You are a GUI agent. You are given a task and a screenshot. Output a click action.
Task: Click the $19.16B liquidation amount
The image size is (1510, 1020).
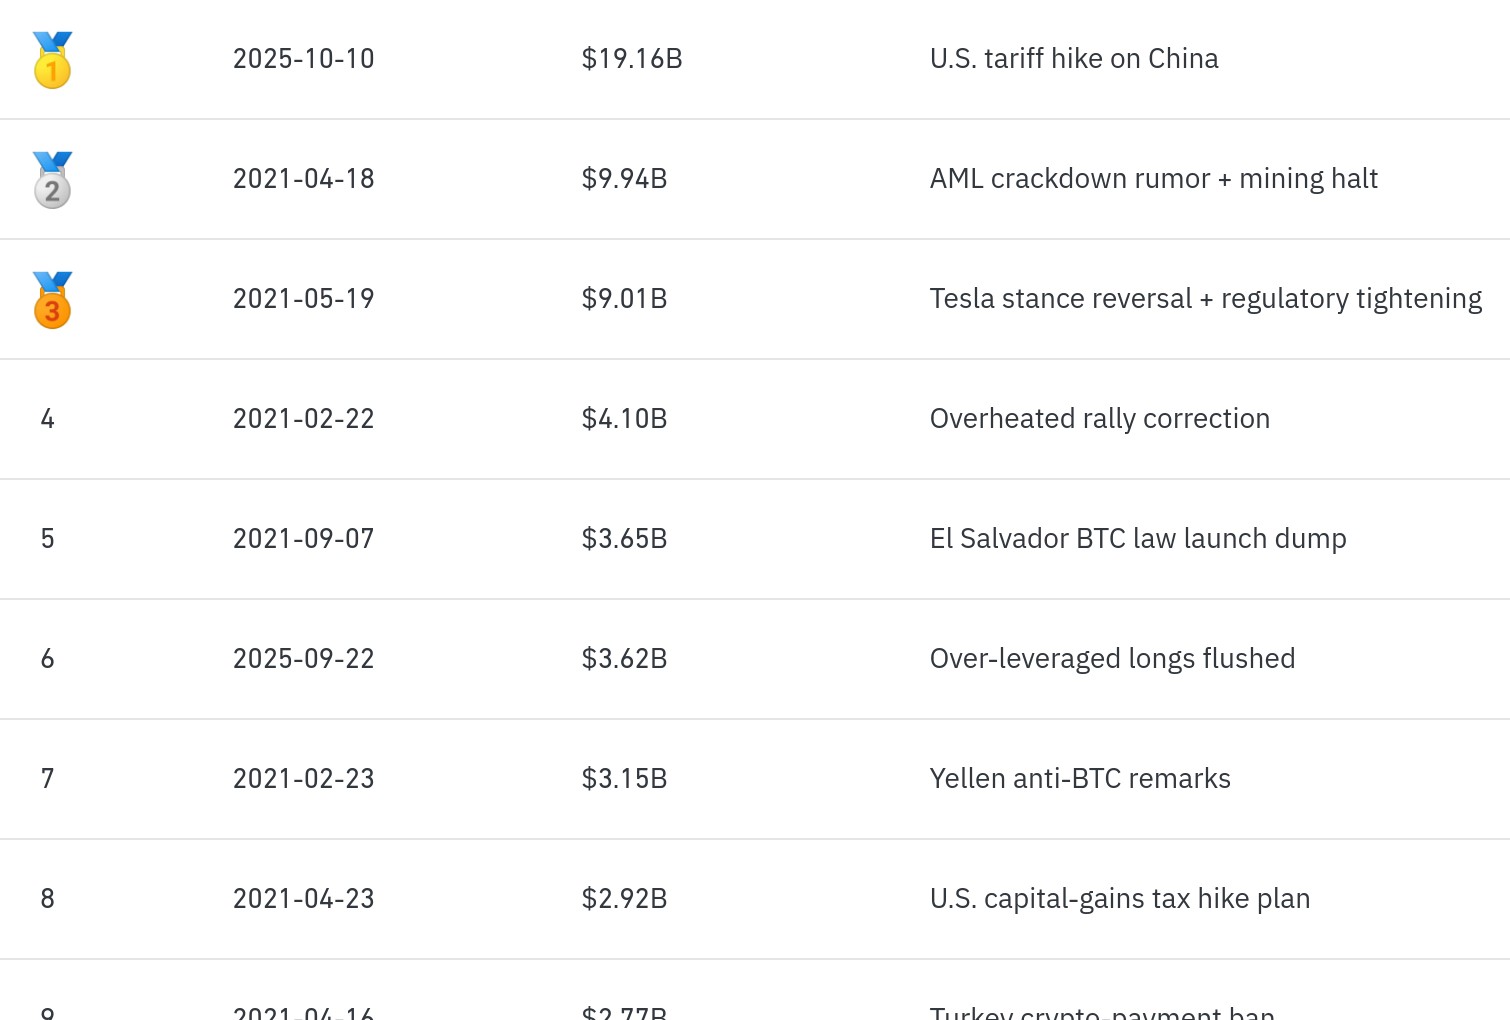tap(632, 59)
